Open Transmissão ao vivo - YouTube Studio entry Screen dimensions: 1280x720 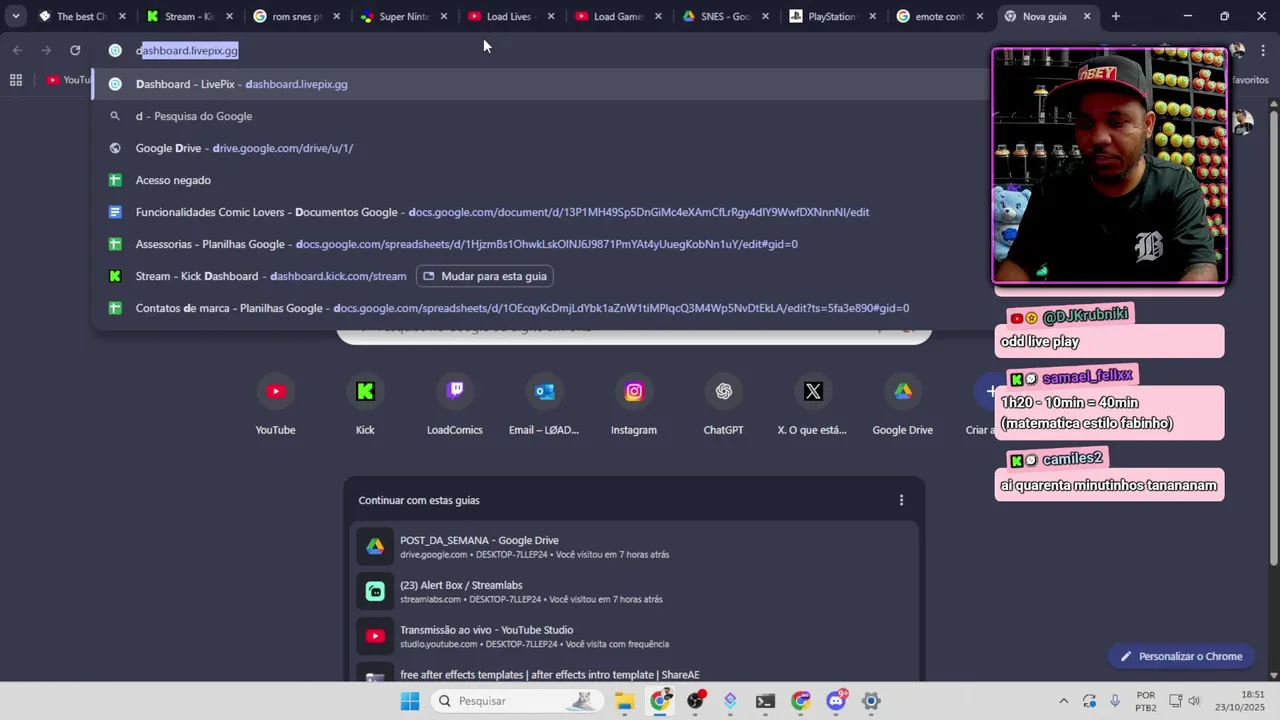click(634, 636)
